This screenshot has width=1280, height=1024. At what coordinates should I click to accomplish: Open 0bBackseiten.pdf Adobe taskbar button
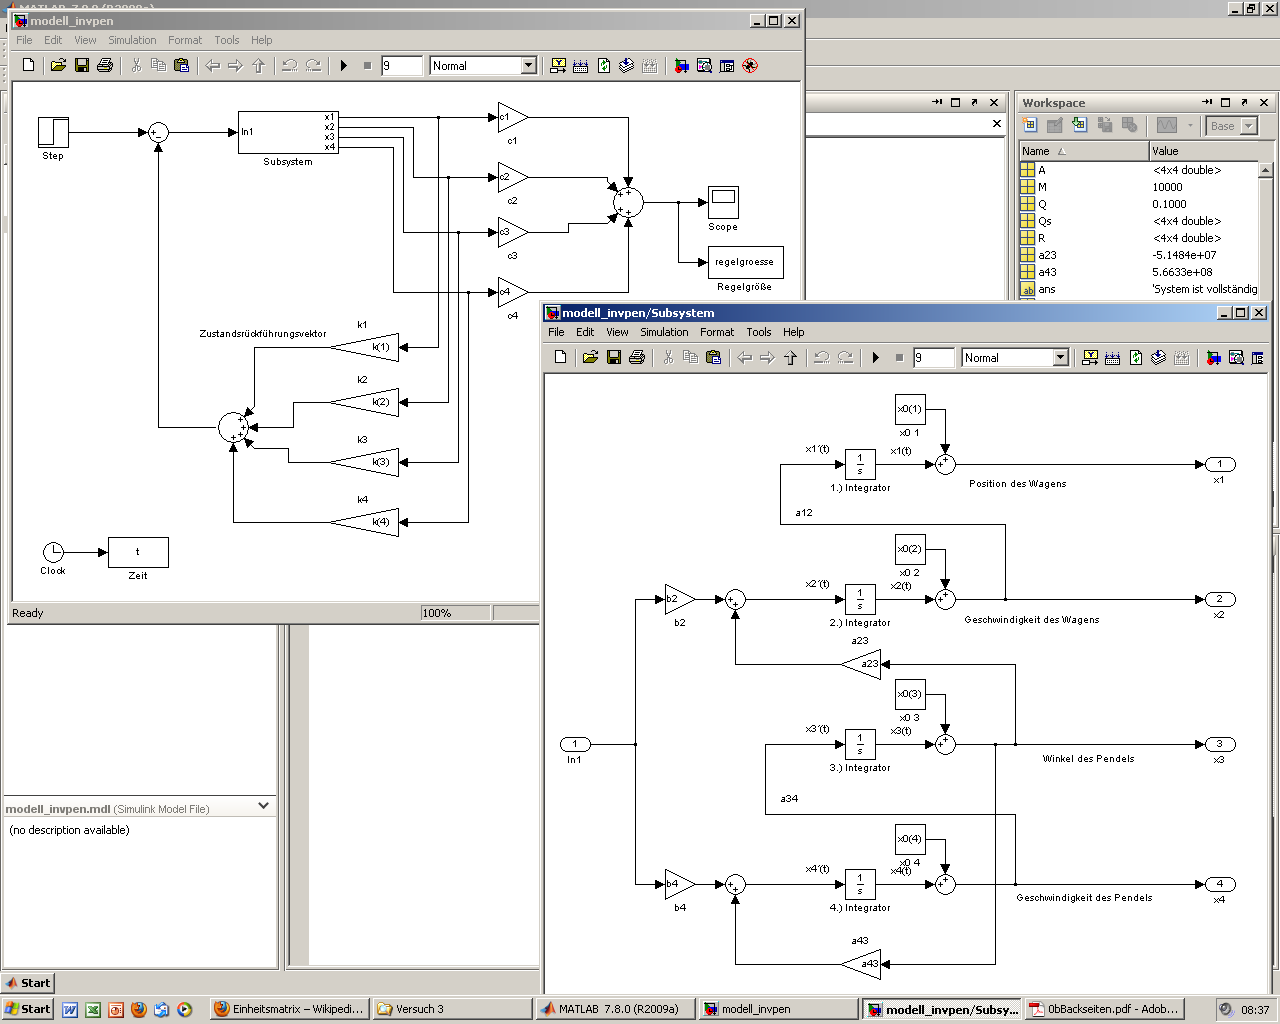1106,1009
